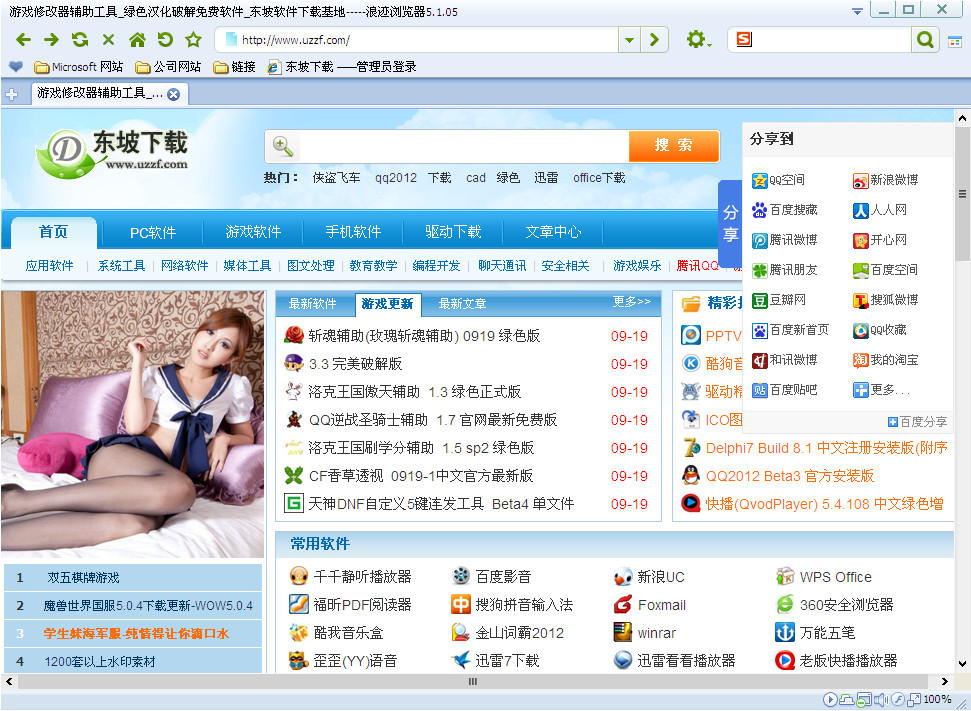Open the Microsoft 网站 bookmarks folder
Image resolution: width=971 pixels, height=711 pixels.
point(78,66)
